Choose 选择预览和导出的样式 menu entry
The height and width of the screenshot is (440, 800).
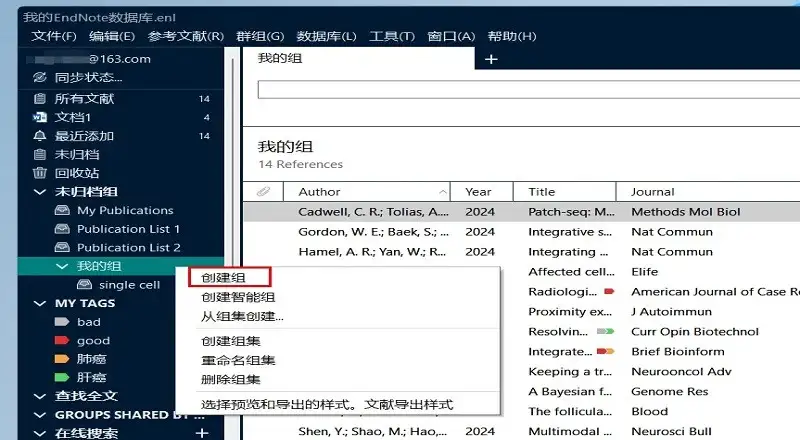pyautogui.click(x=327, y=405)
